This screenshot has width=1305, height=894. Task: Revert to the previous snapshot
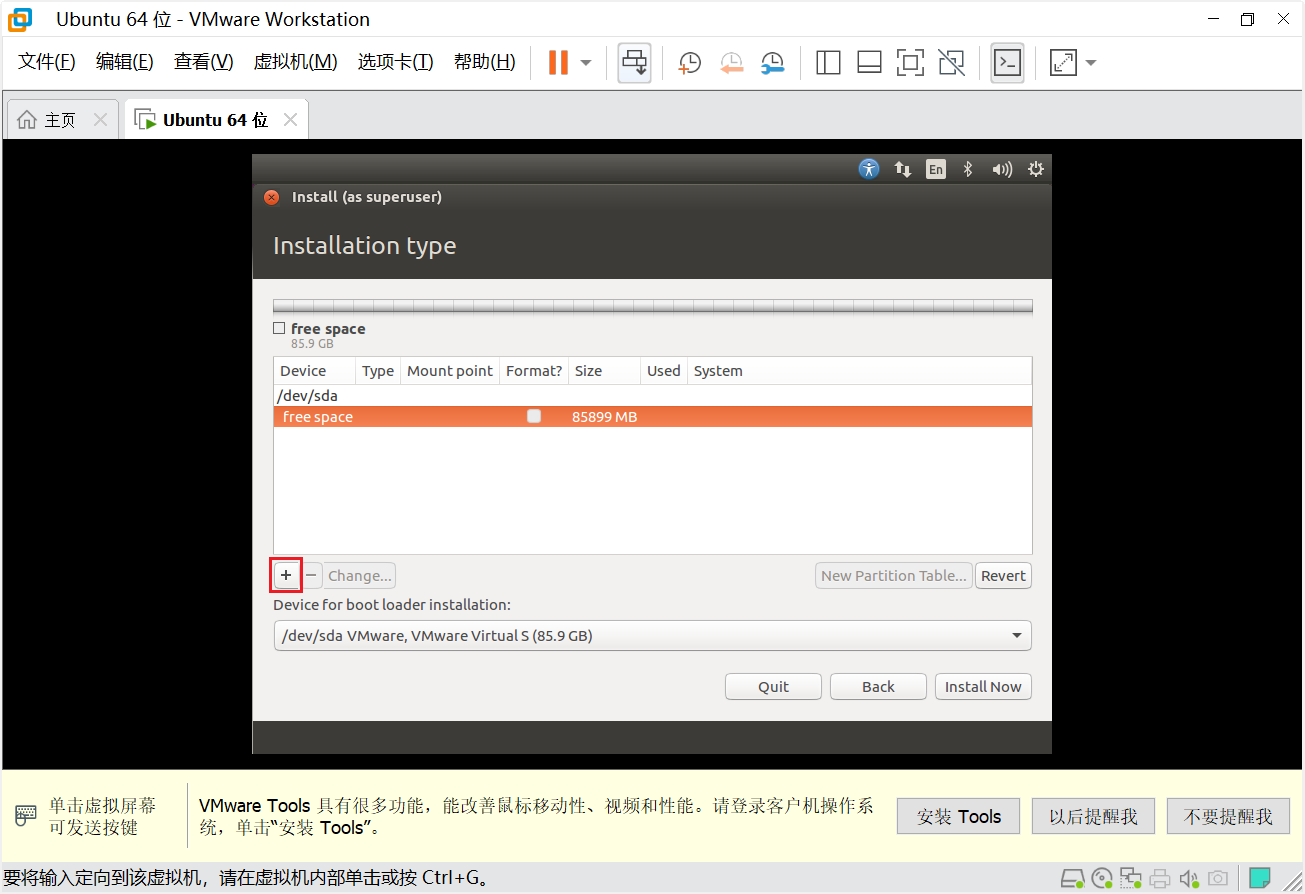(732, 62)
